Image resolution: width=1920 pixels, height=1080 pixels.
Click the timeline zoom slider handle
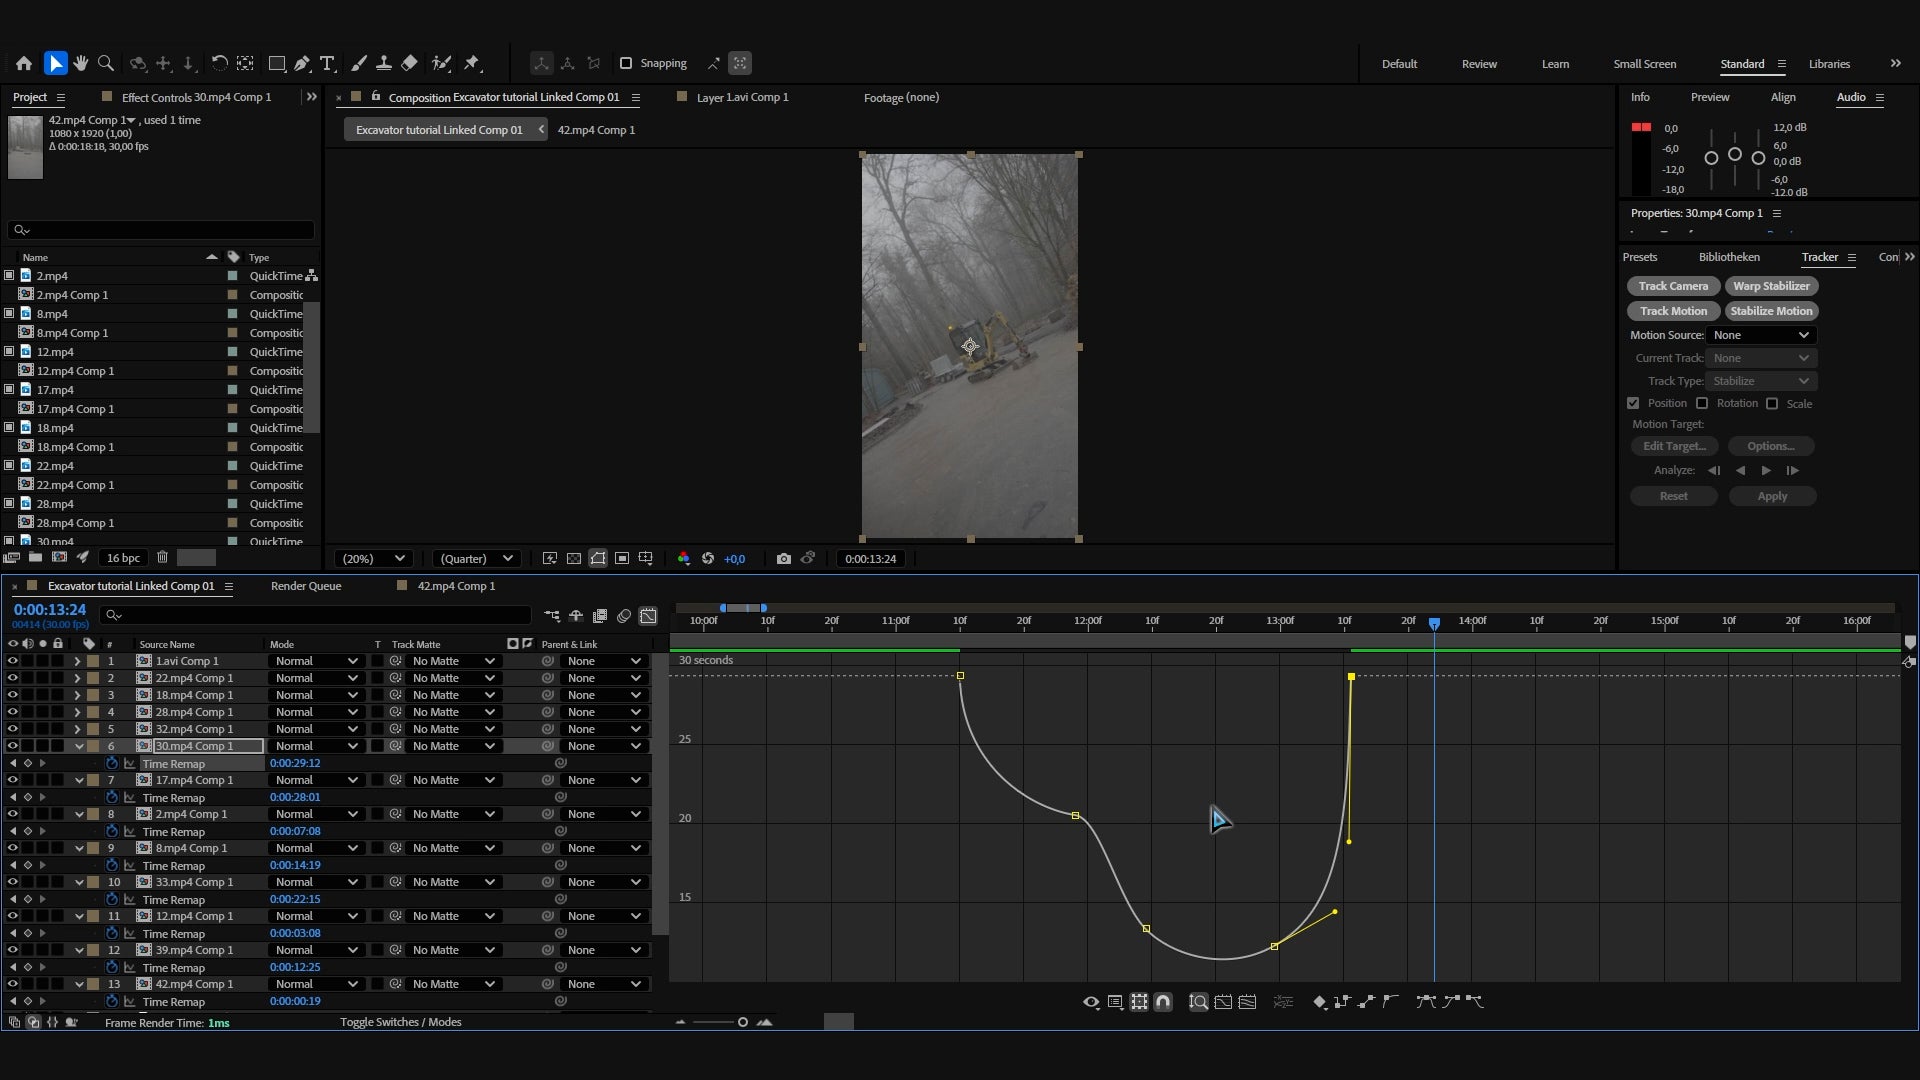tap(743, 1022)
